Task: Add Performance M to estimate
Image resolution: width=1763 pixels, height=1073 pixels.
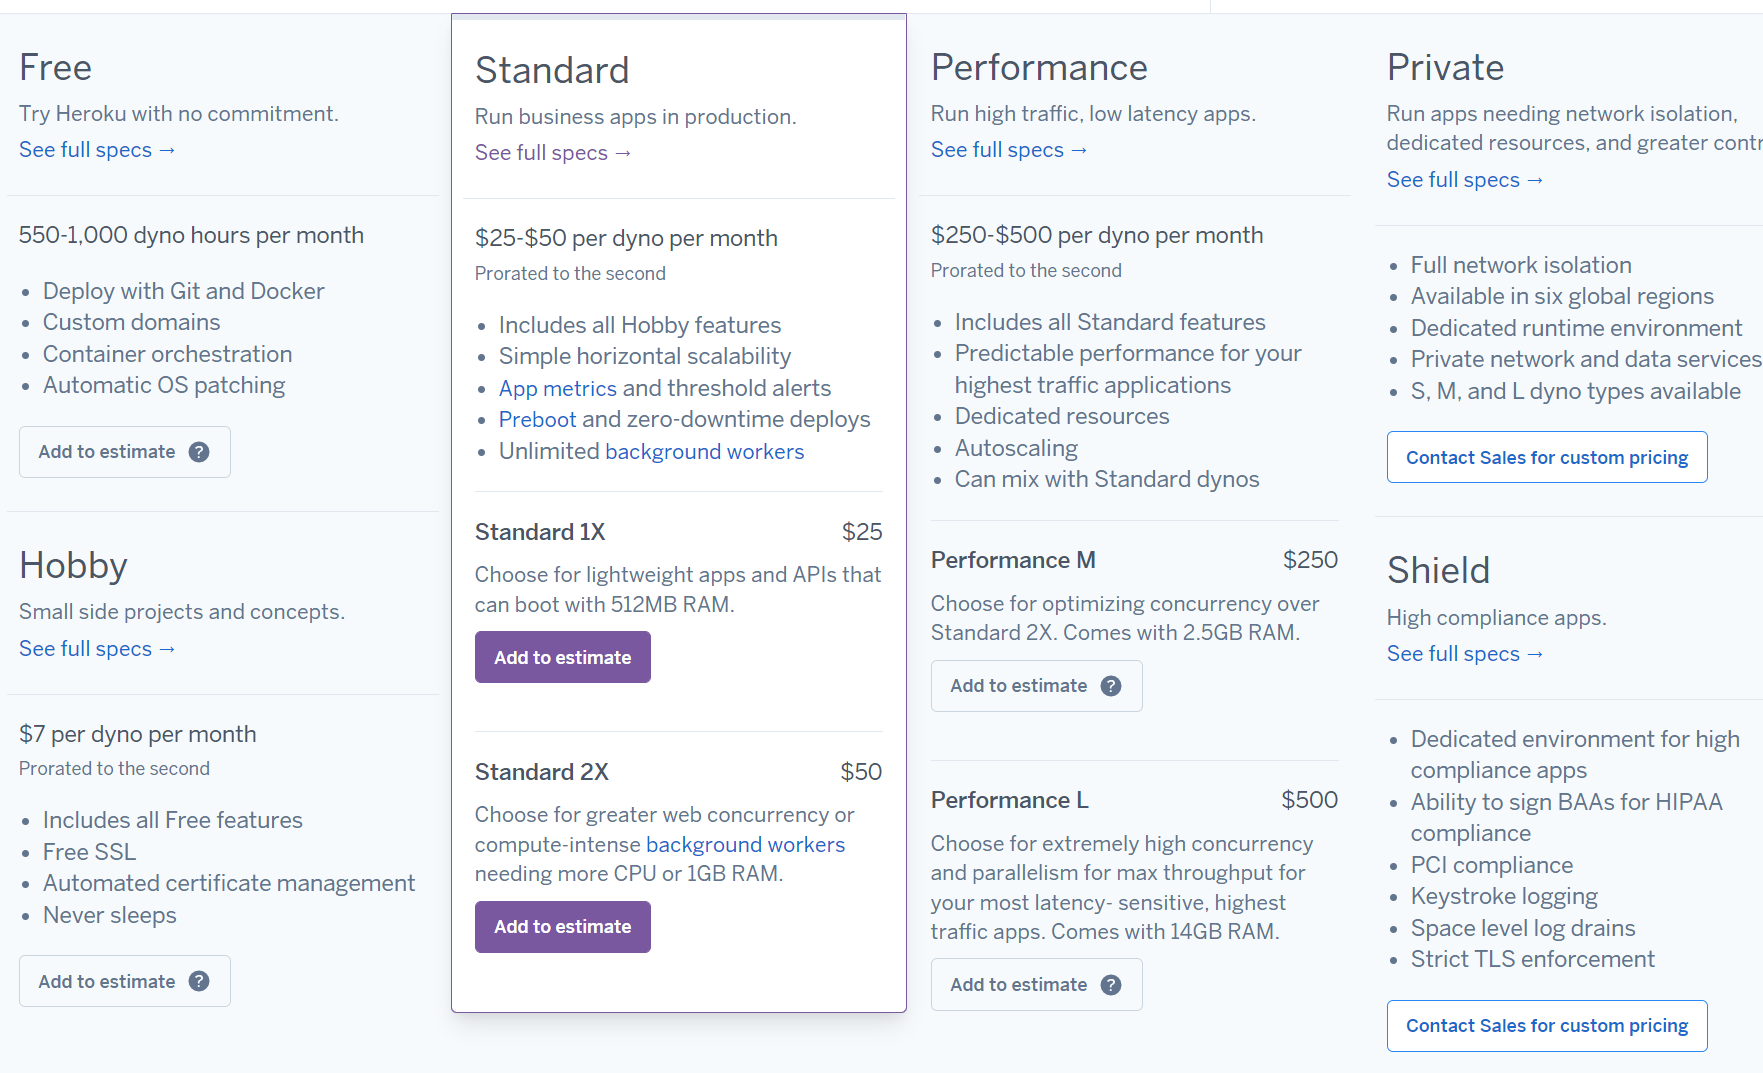Action: pyautogui.click(x=1036, y=686)
